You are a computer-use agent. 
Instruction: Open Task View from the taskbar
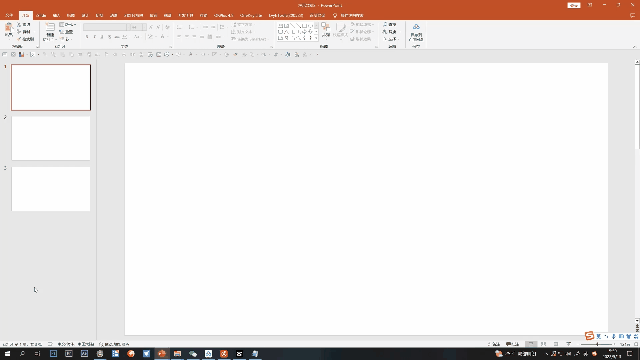pos(37,353)
